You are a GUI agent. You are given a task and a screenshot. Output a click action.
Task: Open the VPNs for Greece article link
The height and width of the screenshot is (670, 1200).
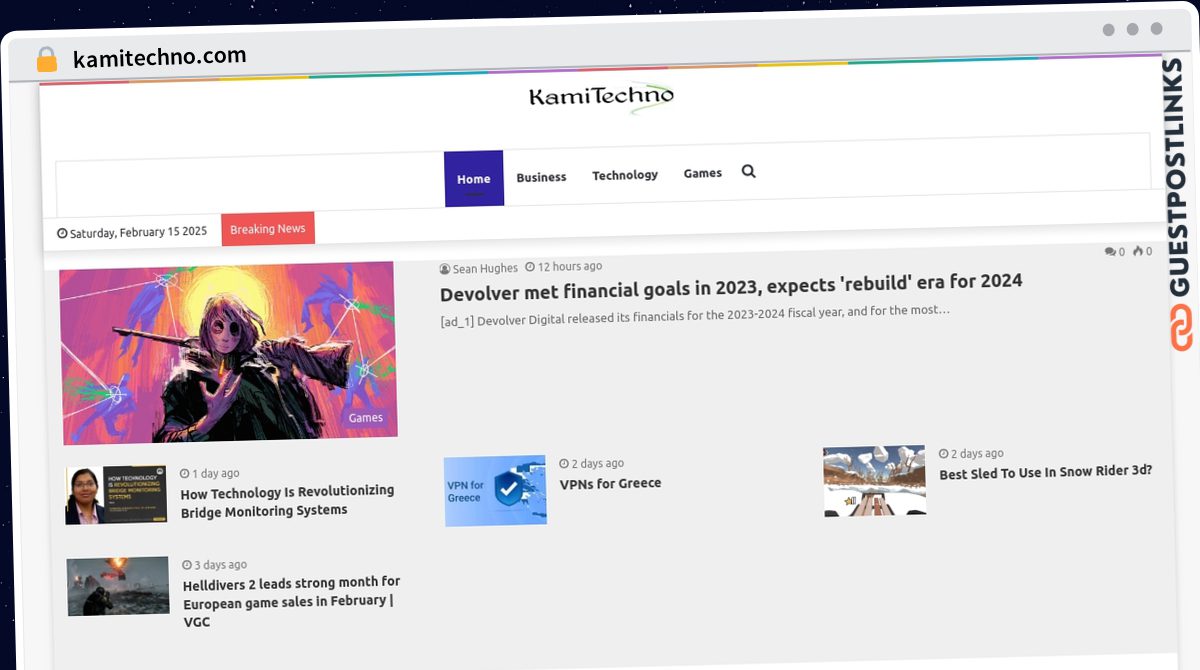pos(610,483)
